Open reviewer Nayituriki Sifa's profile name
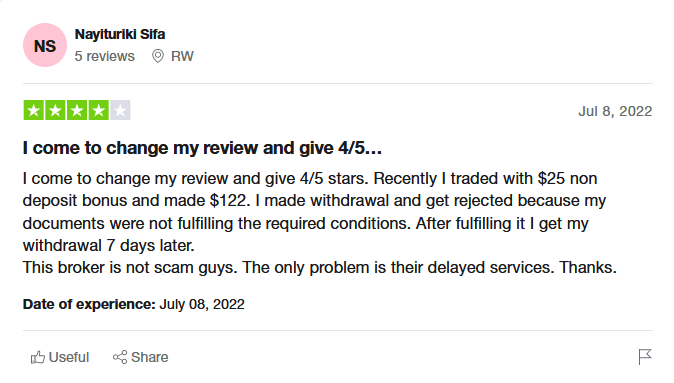The image size is (674, 383). click(120, 34)
